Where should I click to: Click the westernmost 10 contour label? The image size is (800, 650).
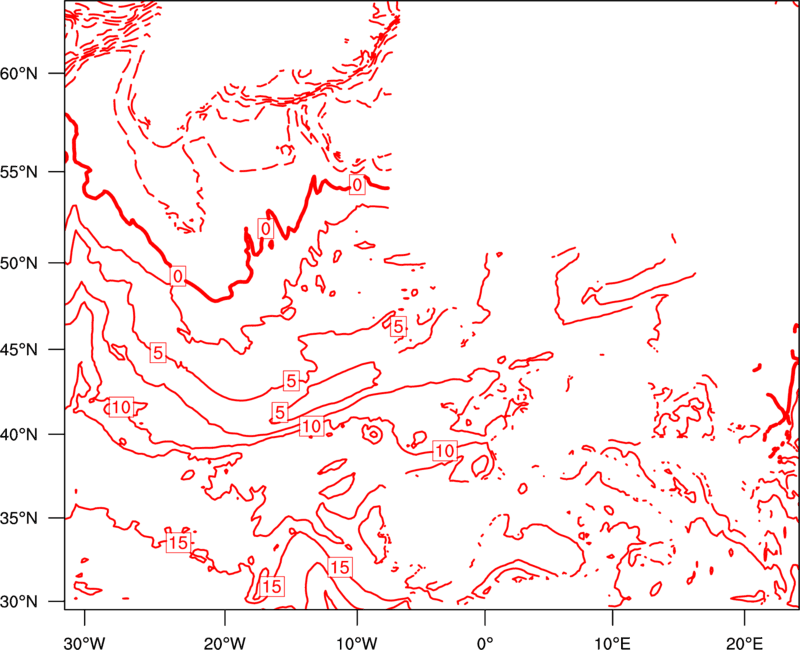coord(121,407)
